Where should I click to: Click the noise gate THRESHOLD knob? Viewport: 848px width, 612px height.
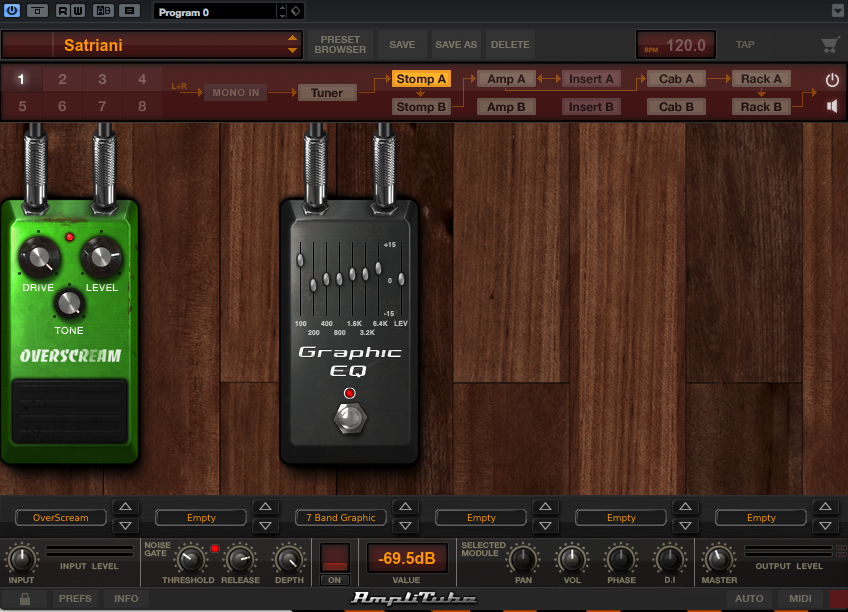[189, 559]
